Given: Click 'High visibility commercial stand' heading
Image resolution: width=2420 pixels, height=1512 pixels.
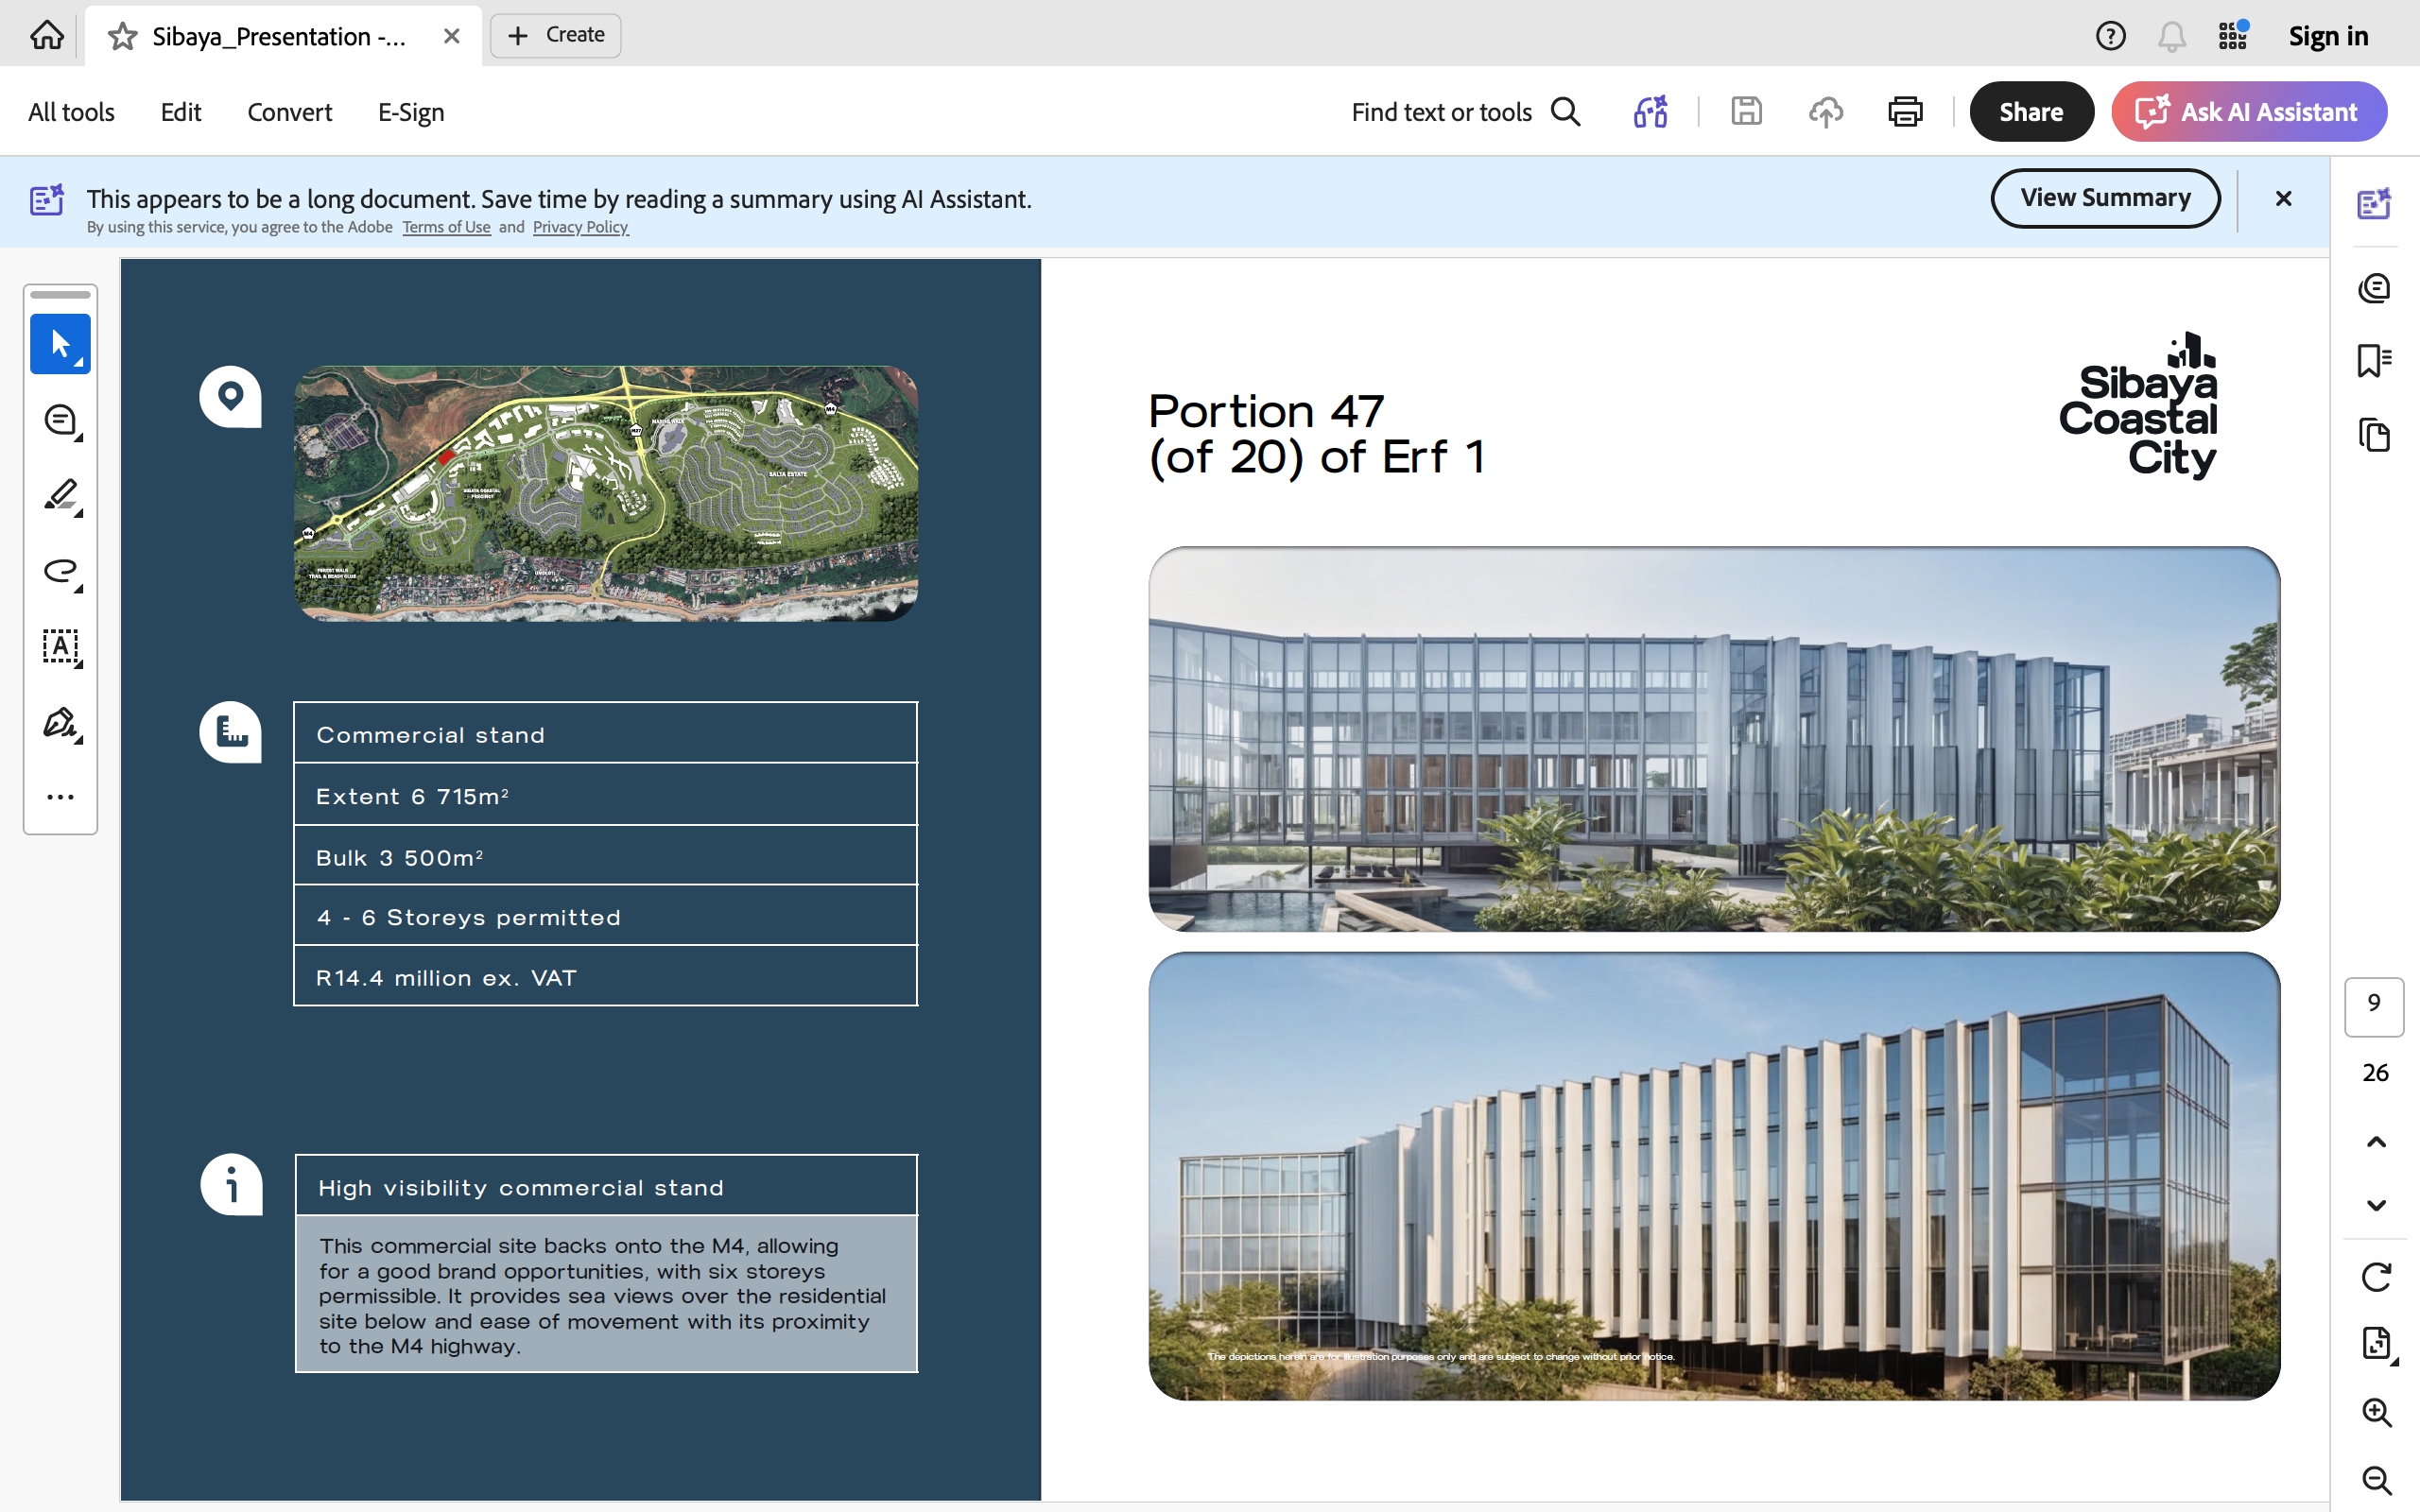Looking at the screenshot, I should pyautogui.click(x=521, y=1188).
